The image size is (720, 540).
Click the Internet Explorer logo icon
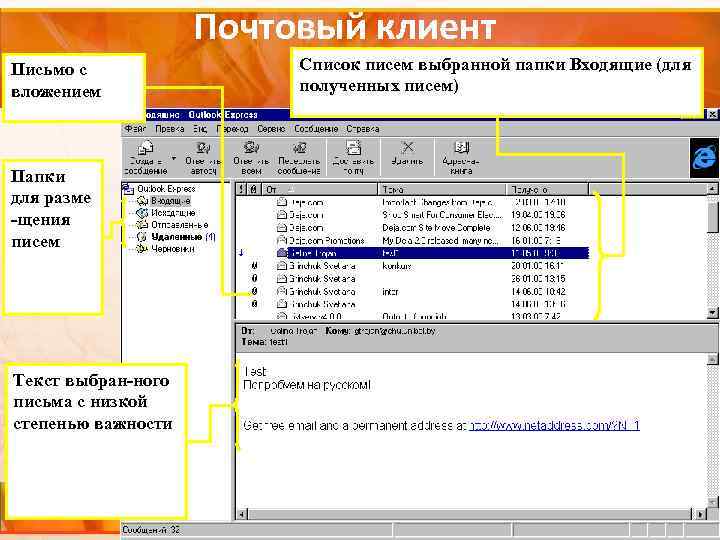[x=704, y=158]
